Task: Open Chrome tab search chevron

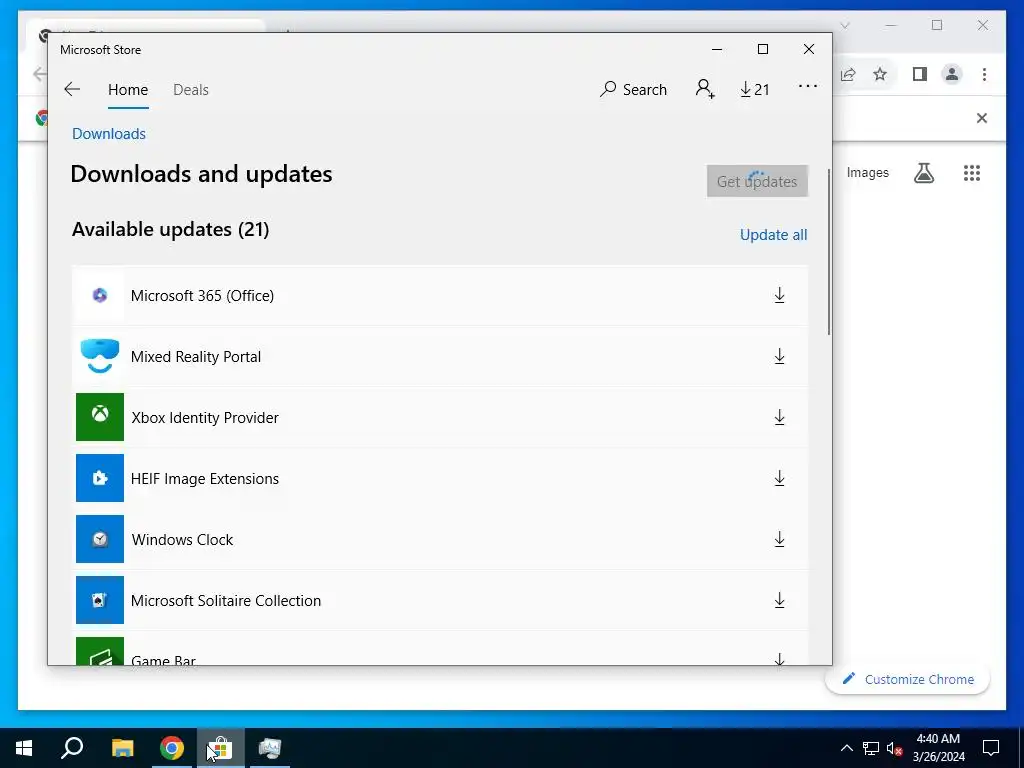Action: click(x=844, y=25)
